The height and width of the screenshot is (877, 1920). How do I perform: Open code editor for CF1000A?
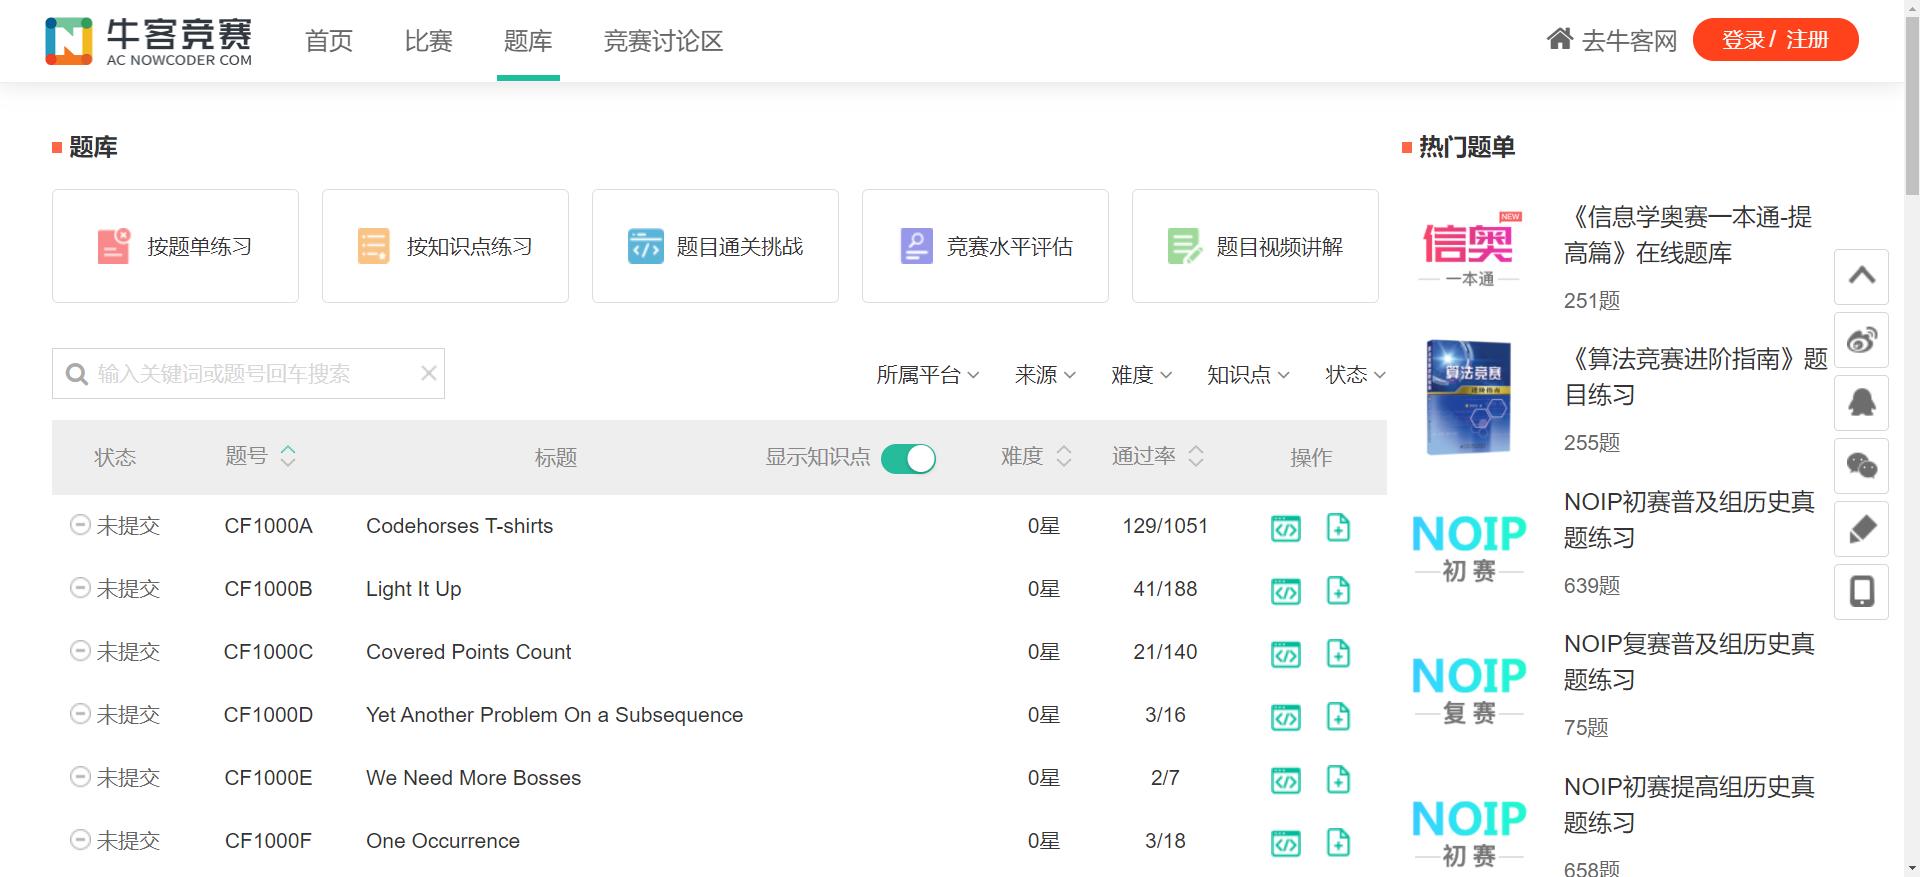tap(1286, 528)
